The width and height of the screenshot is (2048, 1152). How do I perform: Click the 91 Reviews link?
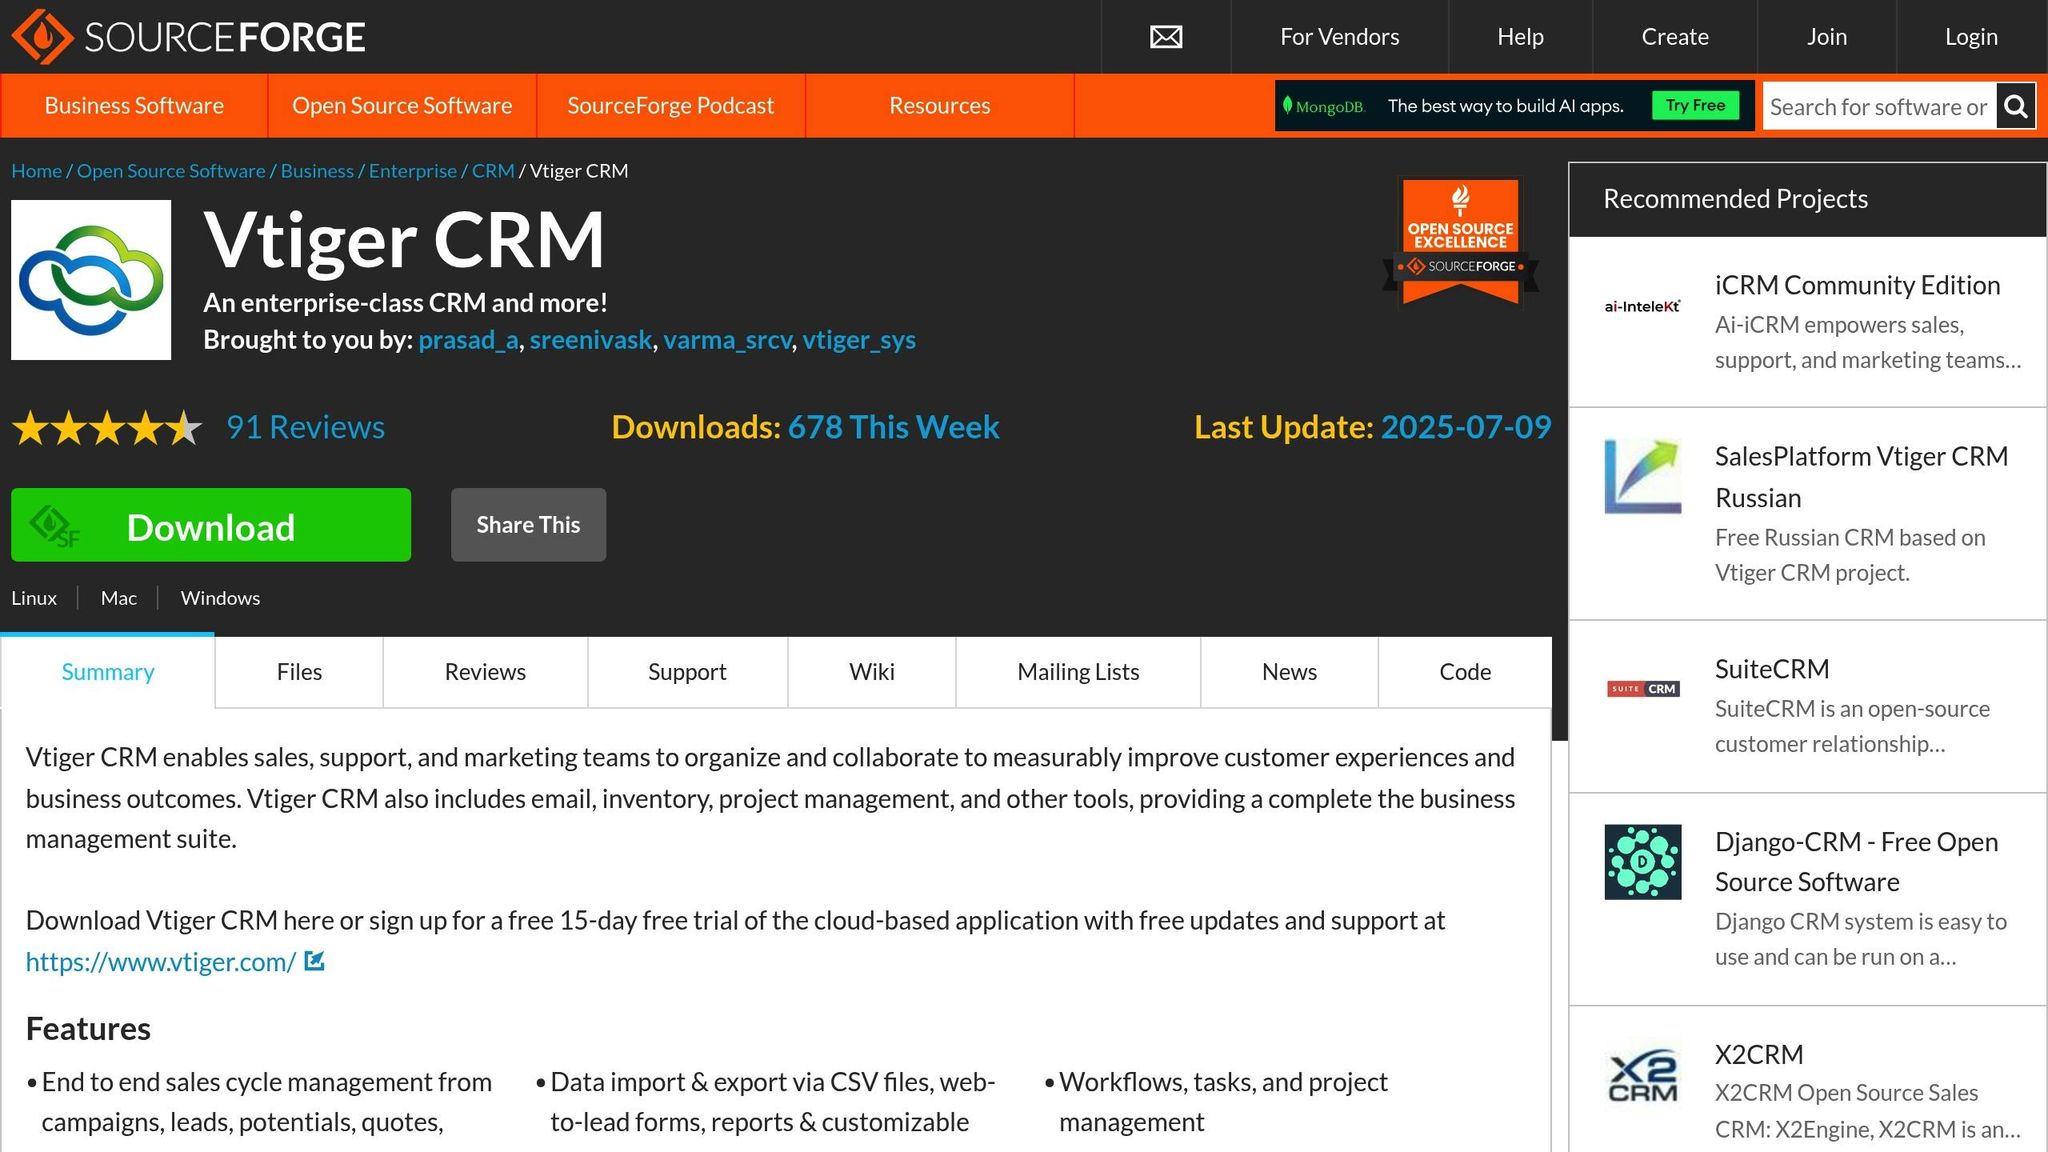click(304, 427)
